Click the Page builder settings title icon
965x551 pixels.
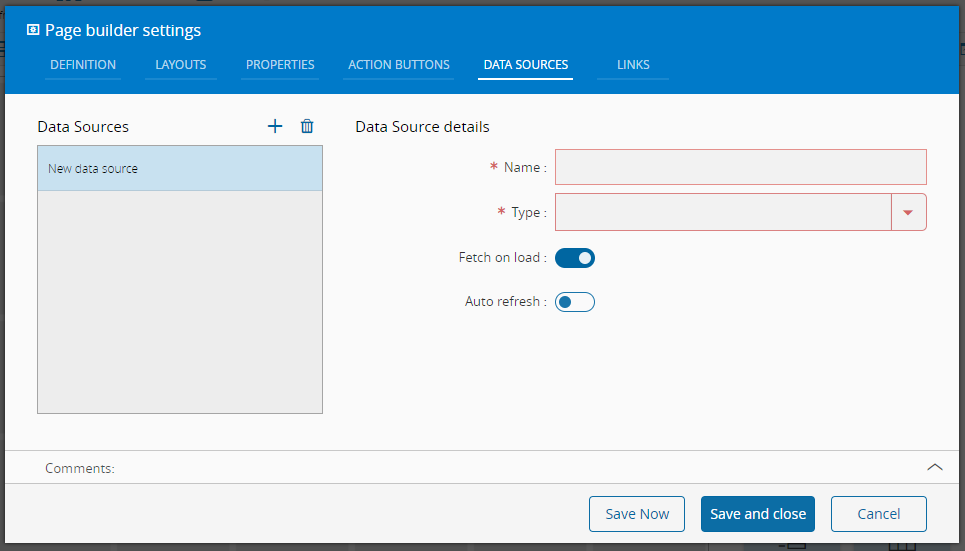pos(33,30)
